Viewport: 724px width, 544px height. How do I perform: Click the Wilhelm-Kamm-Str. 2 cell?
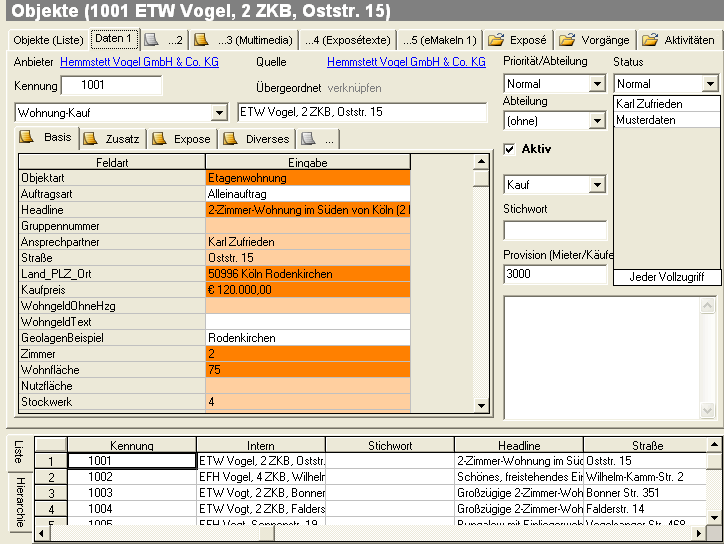click(646, 477)
